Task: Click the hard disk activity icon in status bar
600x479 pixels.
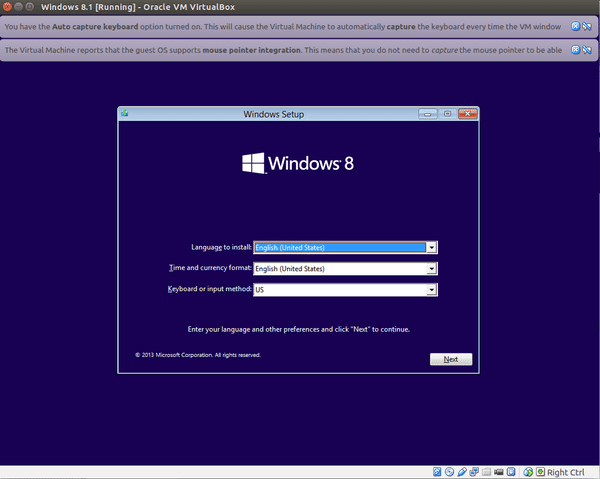Action: coord(437,472)
